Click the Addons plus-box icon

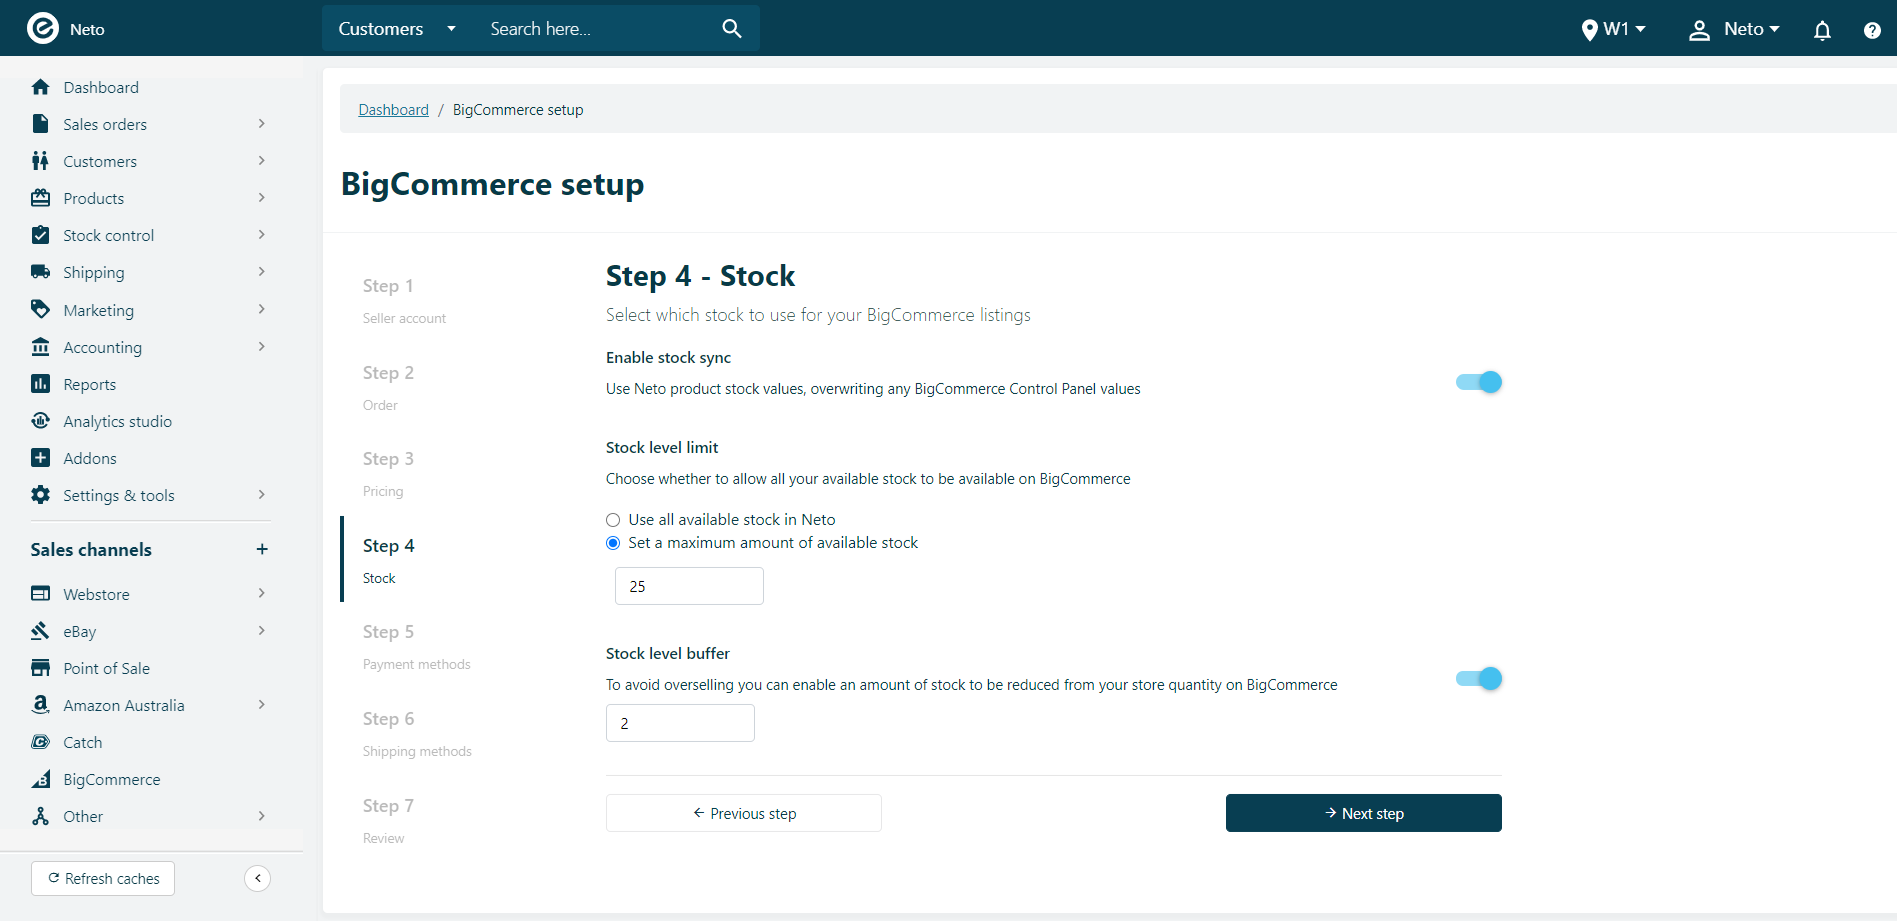(x=40, y=458)
